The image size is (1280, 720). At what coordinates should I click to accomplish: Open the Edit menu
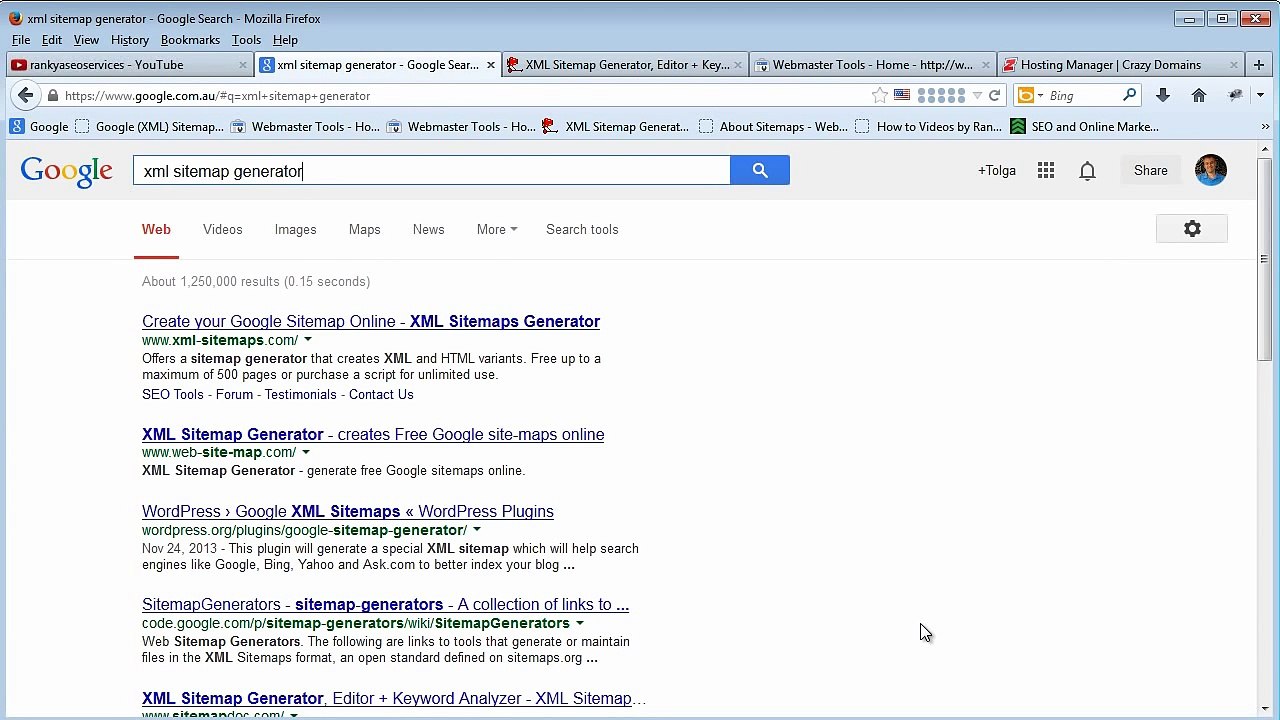pyautogui.click(x=52, y=40)
